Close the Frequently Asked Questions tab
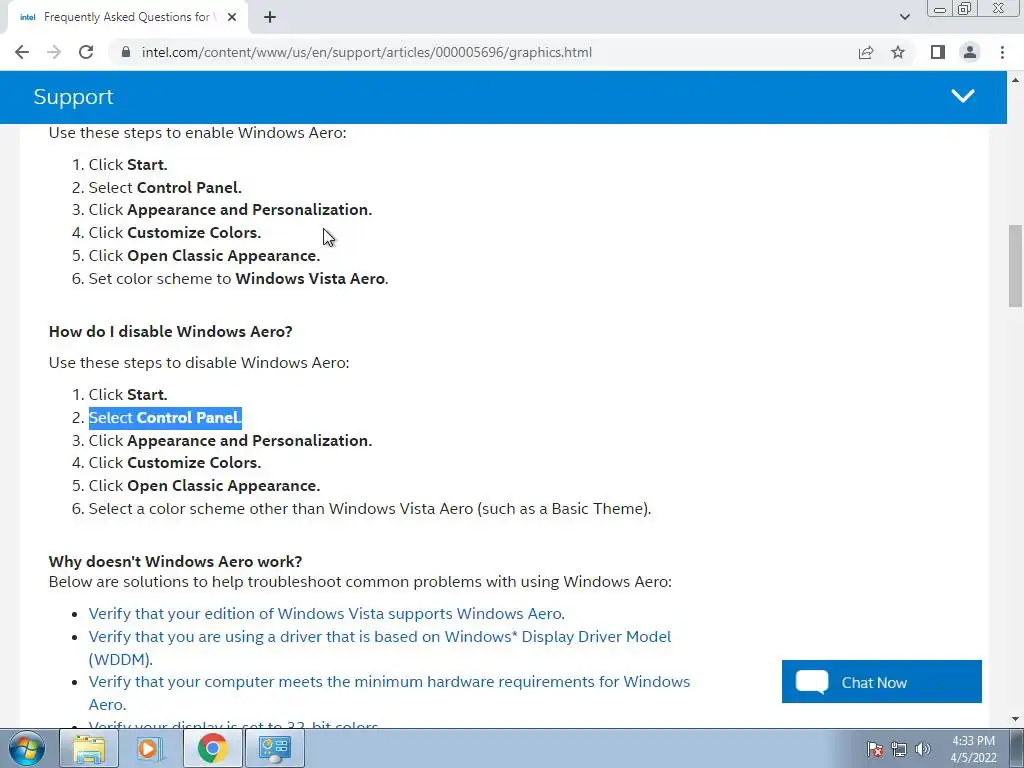Image resolution: width=1024 pixels, height=768 pixels. tap(232, 17)
